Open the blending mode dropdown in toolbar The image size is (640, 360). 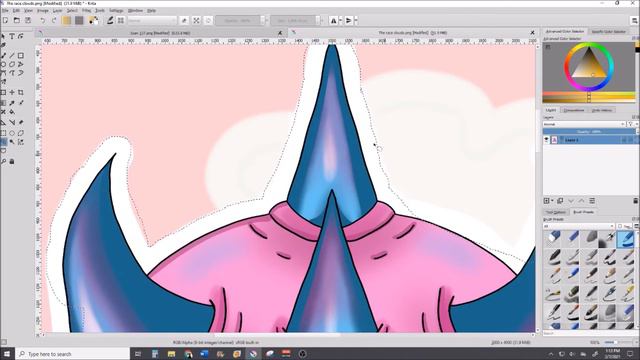152,20
